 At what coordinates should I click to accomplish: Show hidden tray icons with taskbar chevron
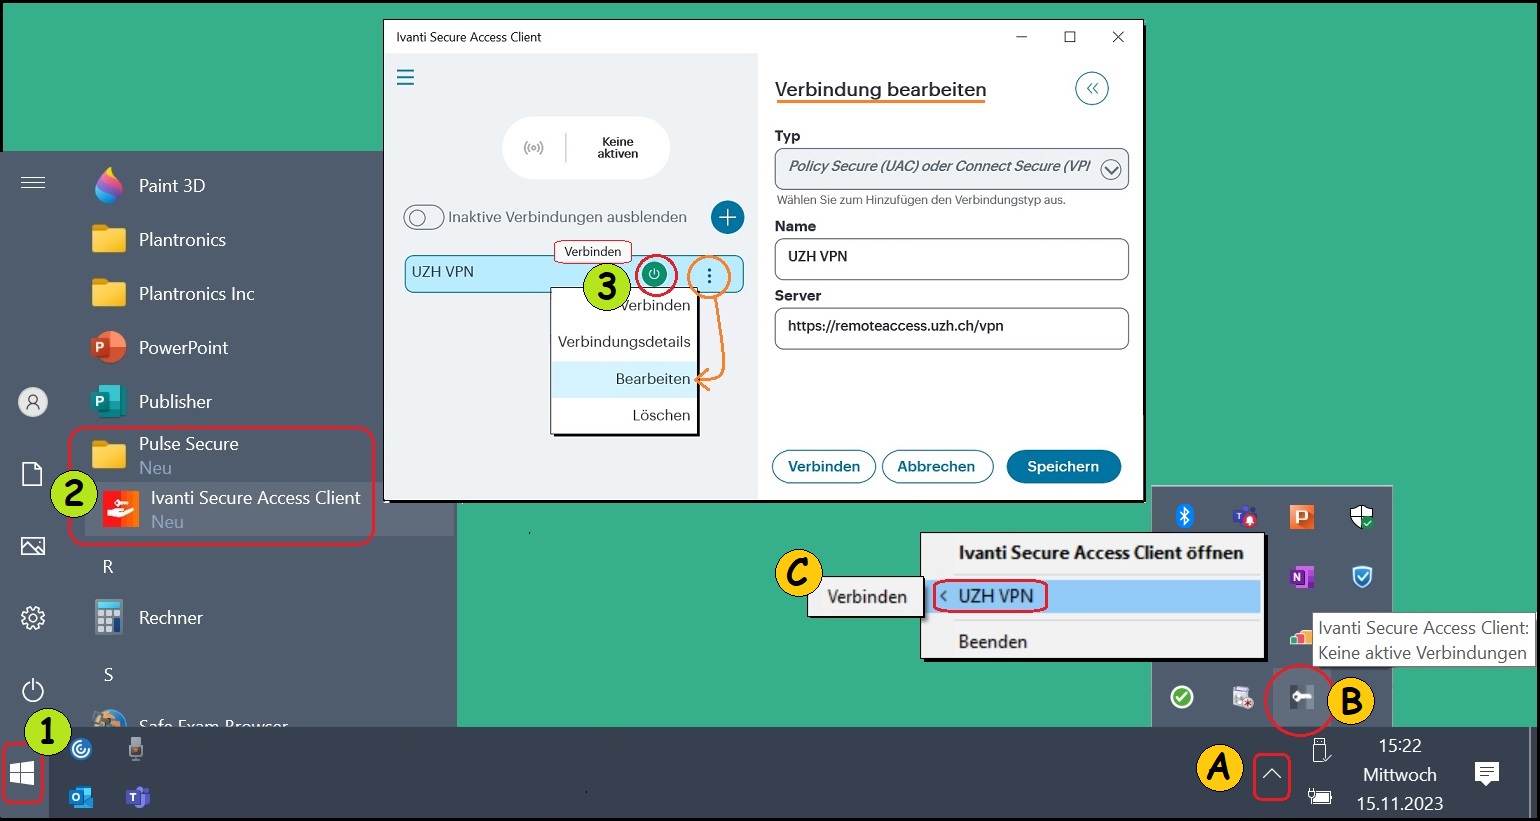coord(1271,774)
